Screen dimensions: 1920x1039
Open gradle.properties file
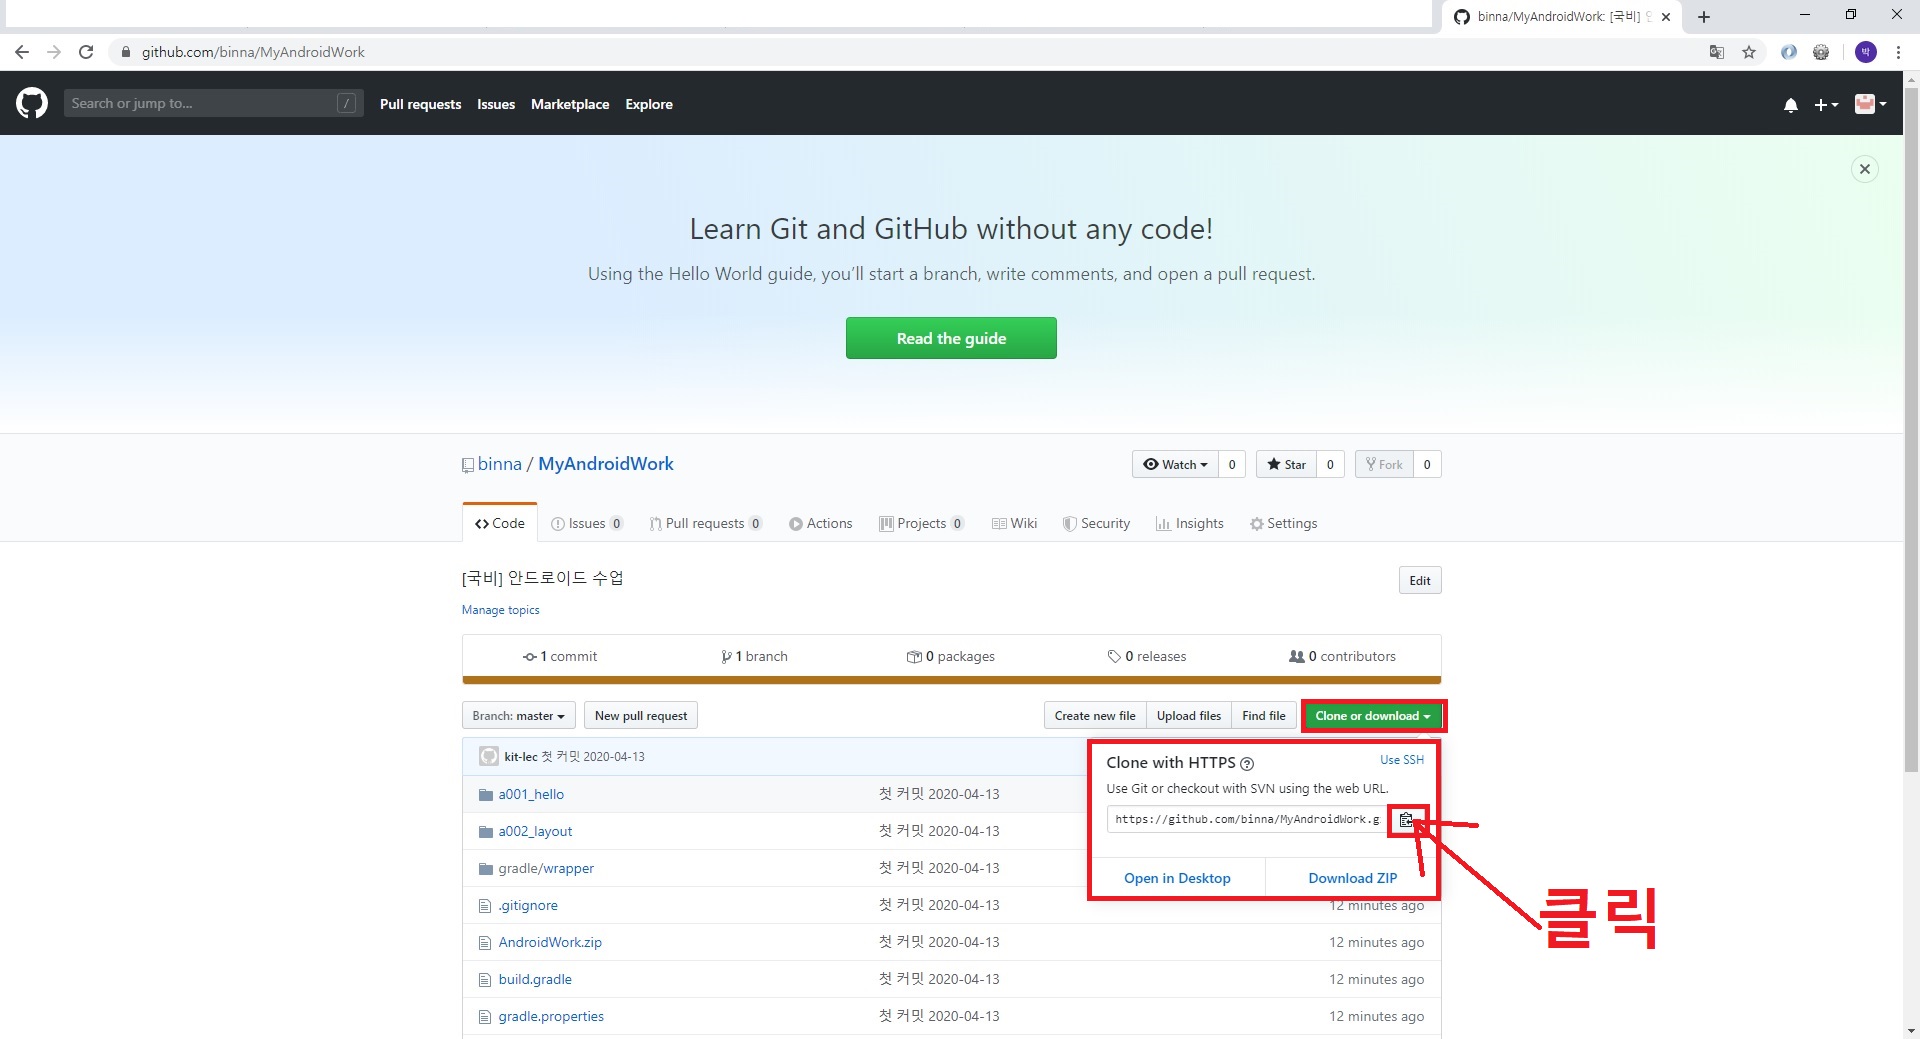[x=551, y=1016]
